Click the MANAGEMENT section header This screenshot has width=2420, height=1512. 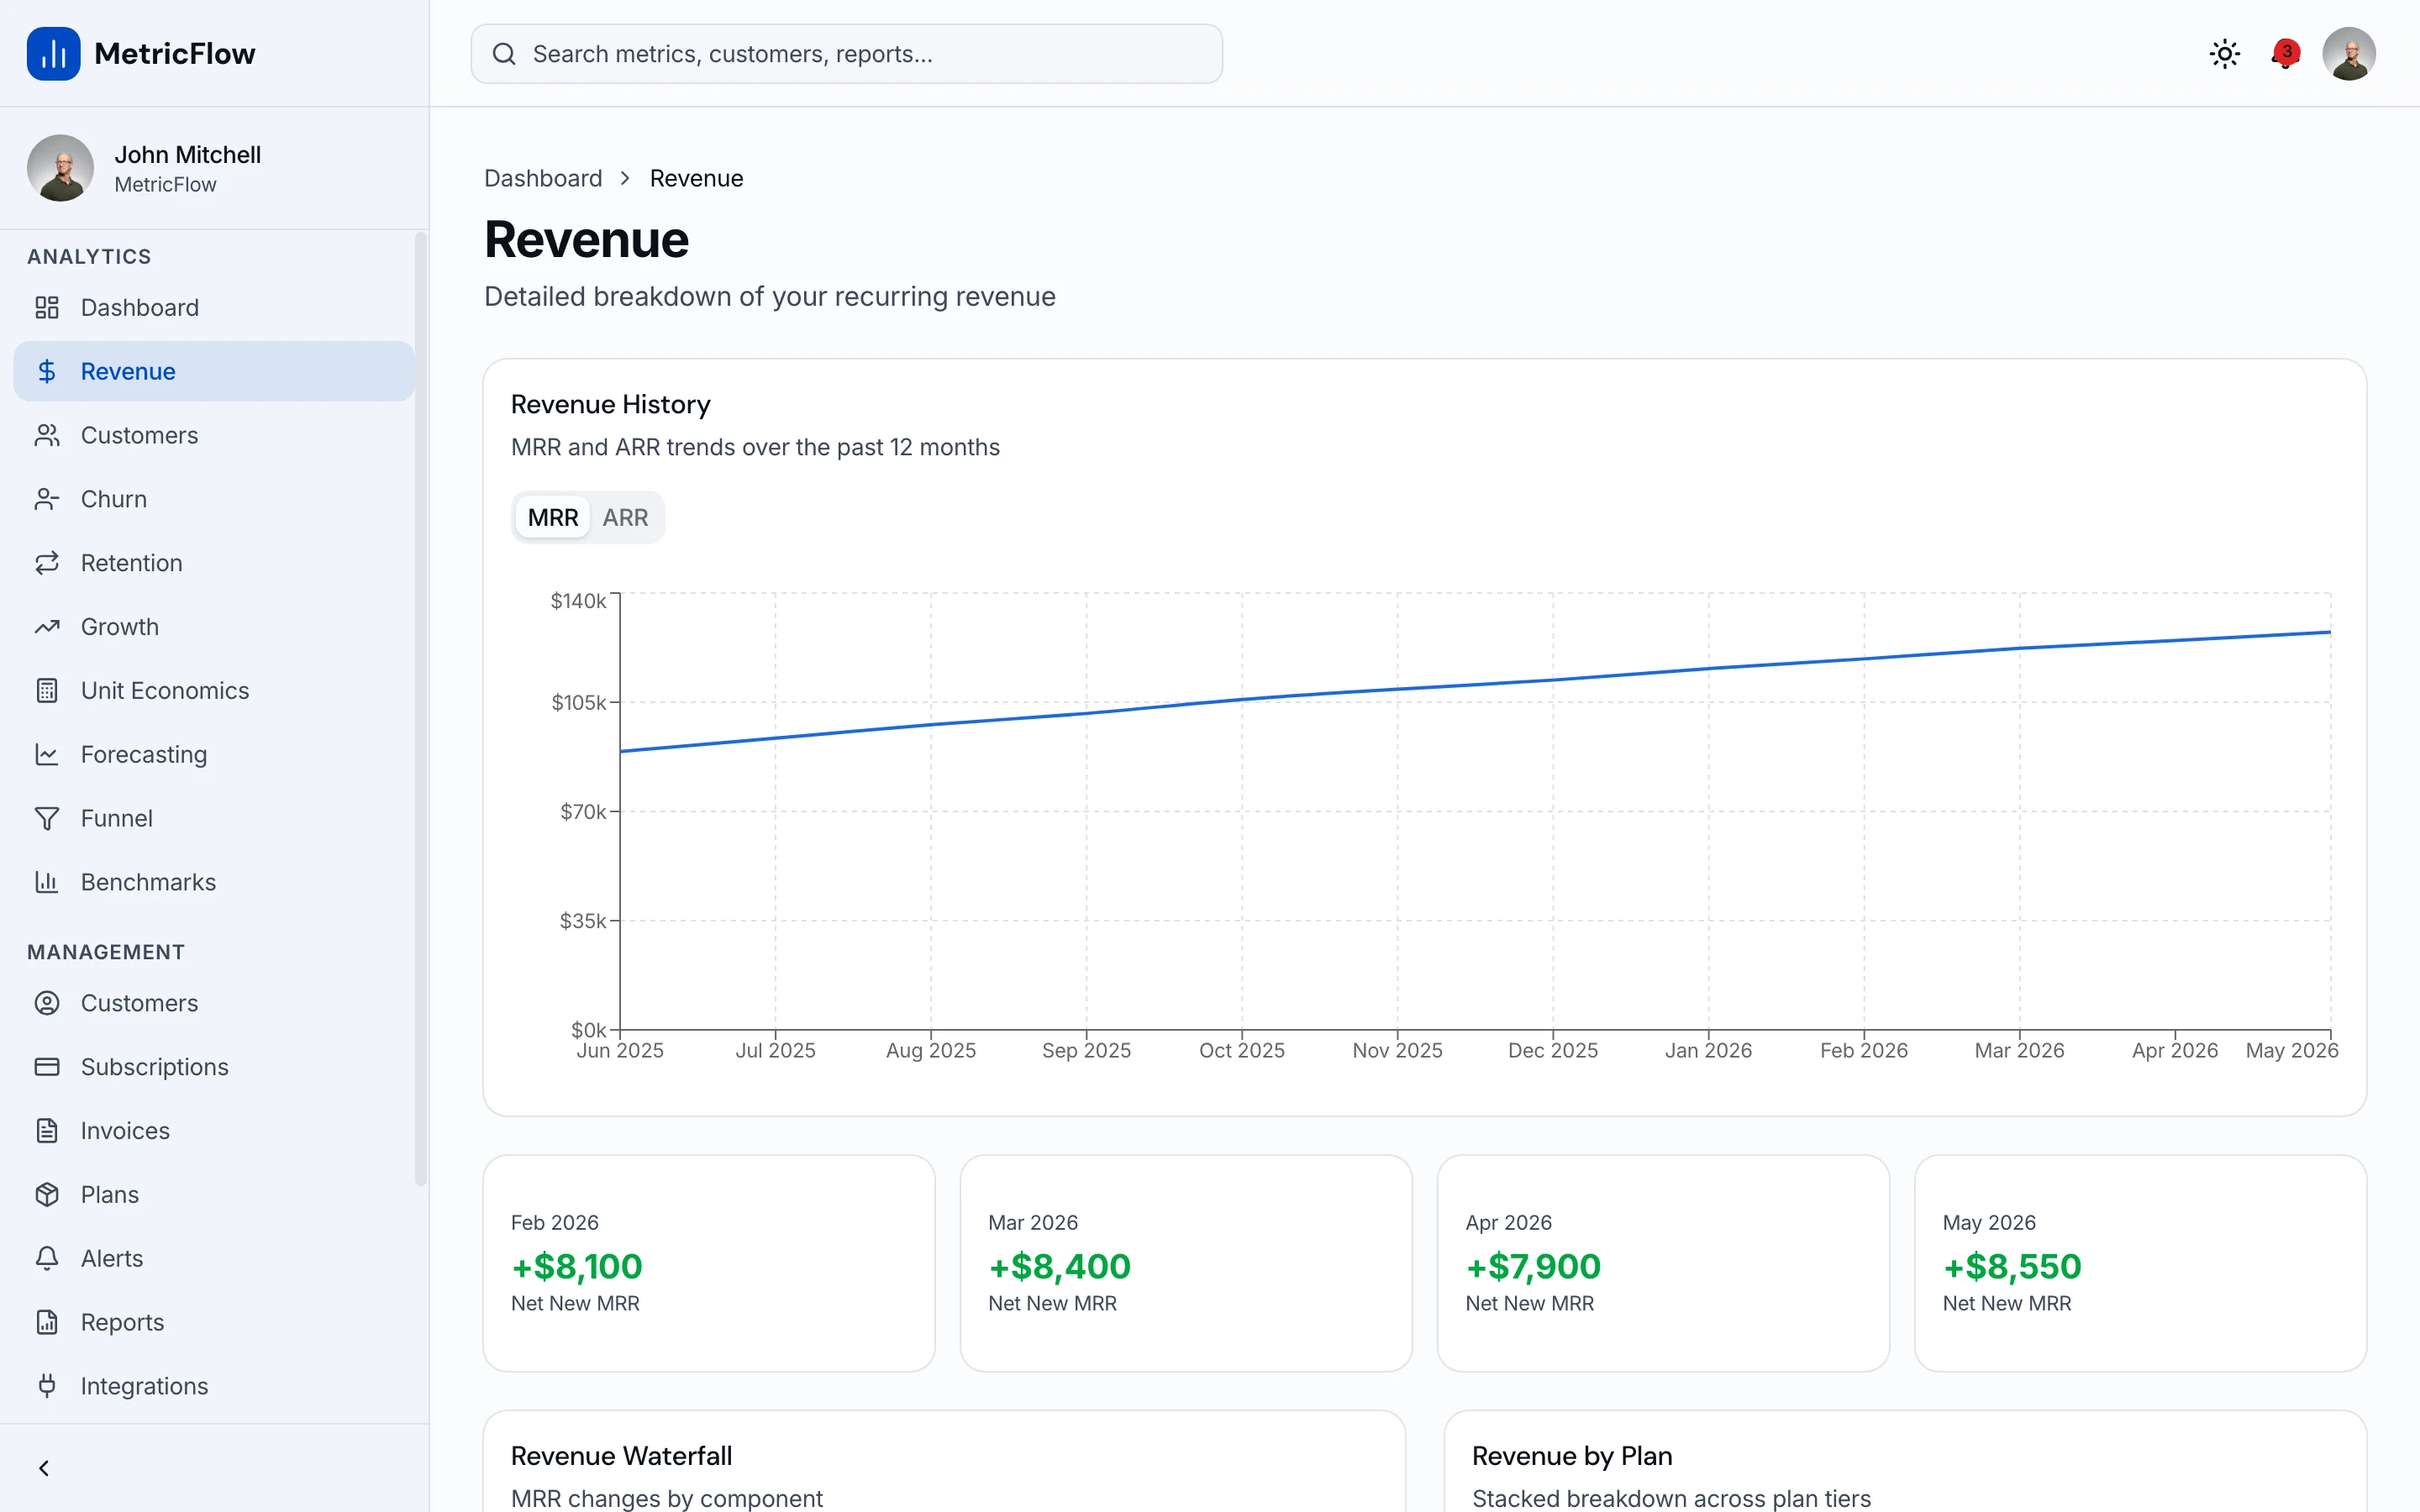106,952
